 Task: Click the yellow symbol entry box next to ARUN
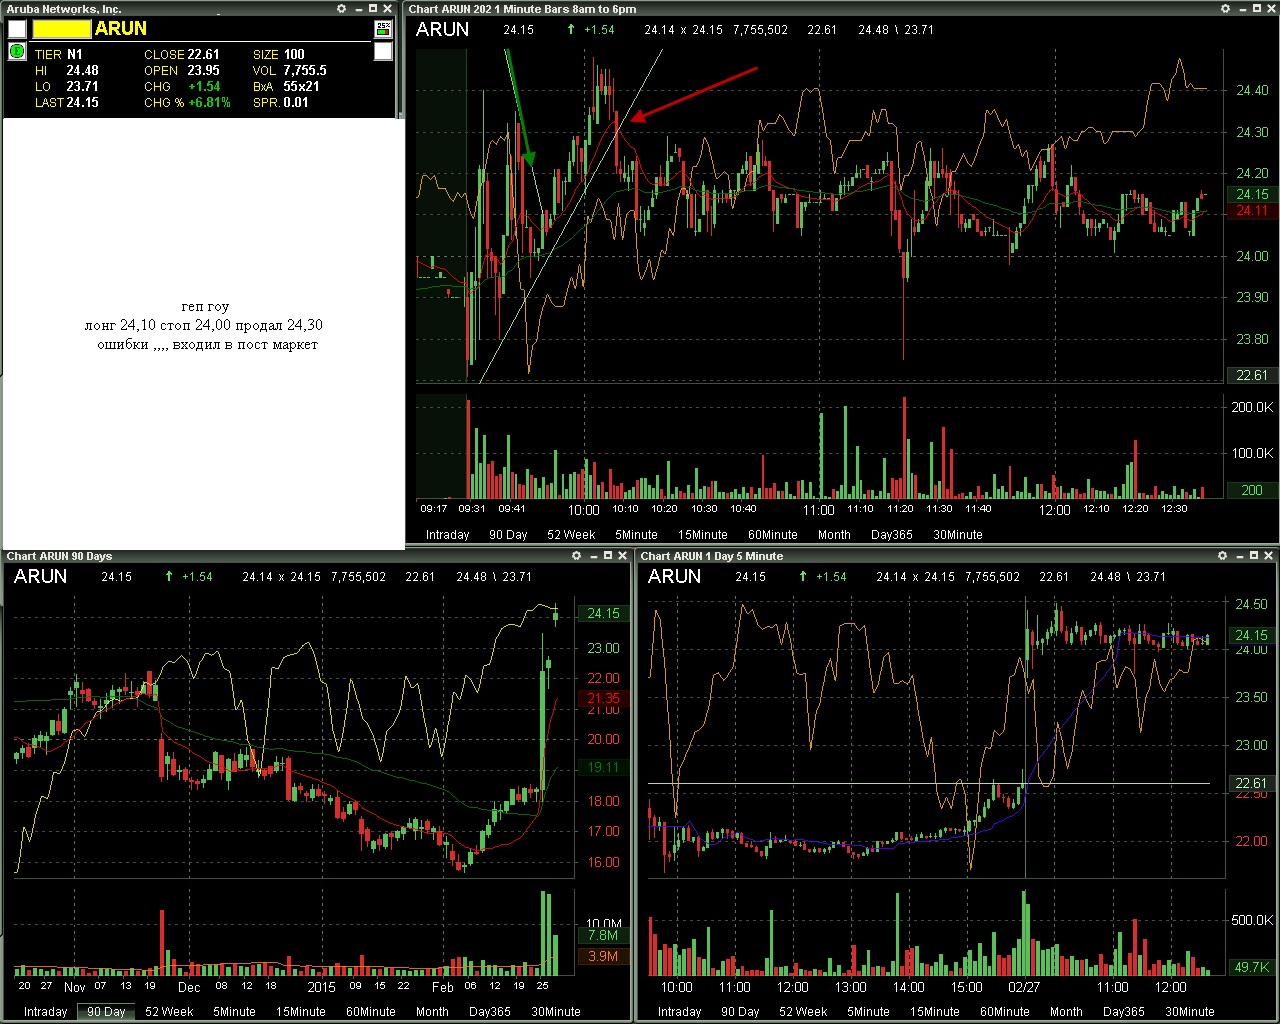pos(61,29)
